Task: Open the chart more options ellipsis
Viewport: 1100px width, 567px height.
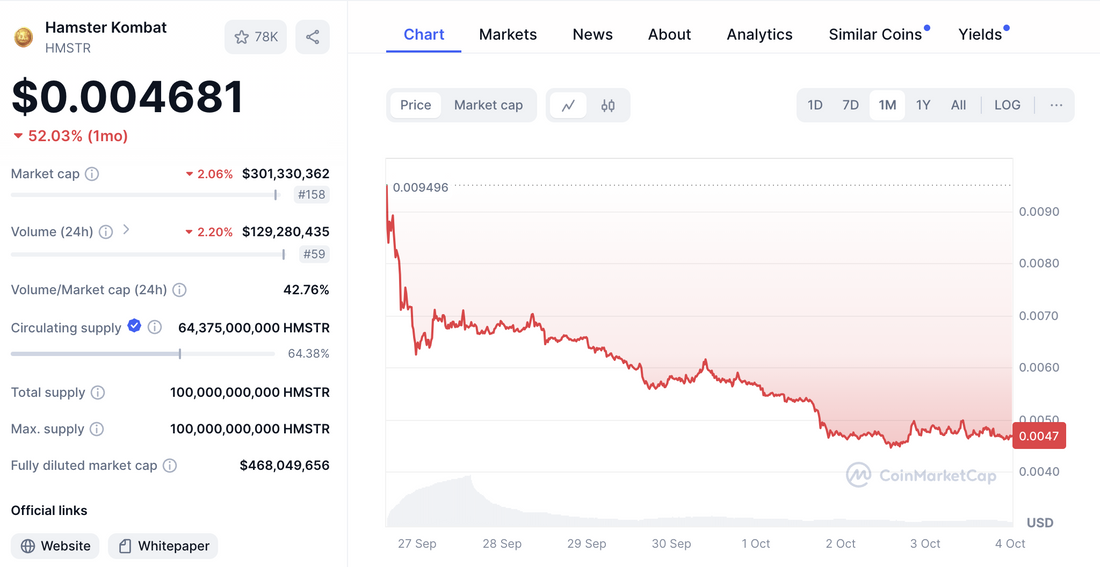Action: click(1056, 105)
